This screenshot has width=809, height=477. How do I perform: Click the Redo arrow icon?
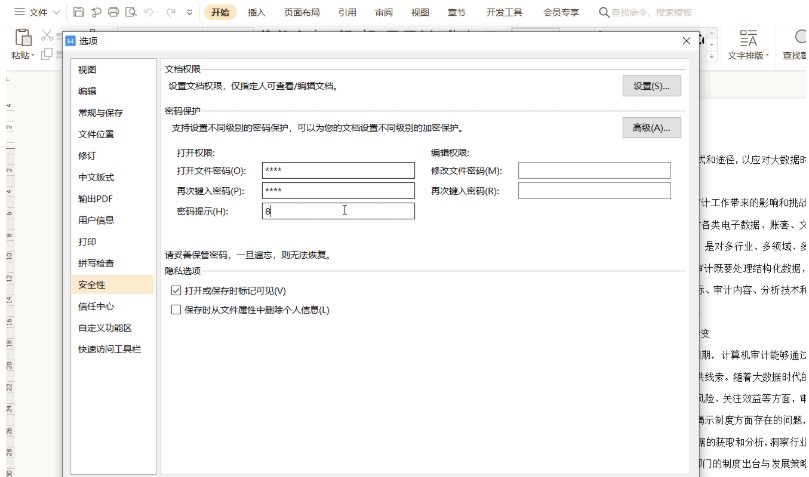click(x=173, y=12)
